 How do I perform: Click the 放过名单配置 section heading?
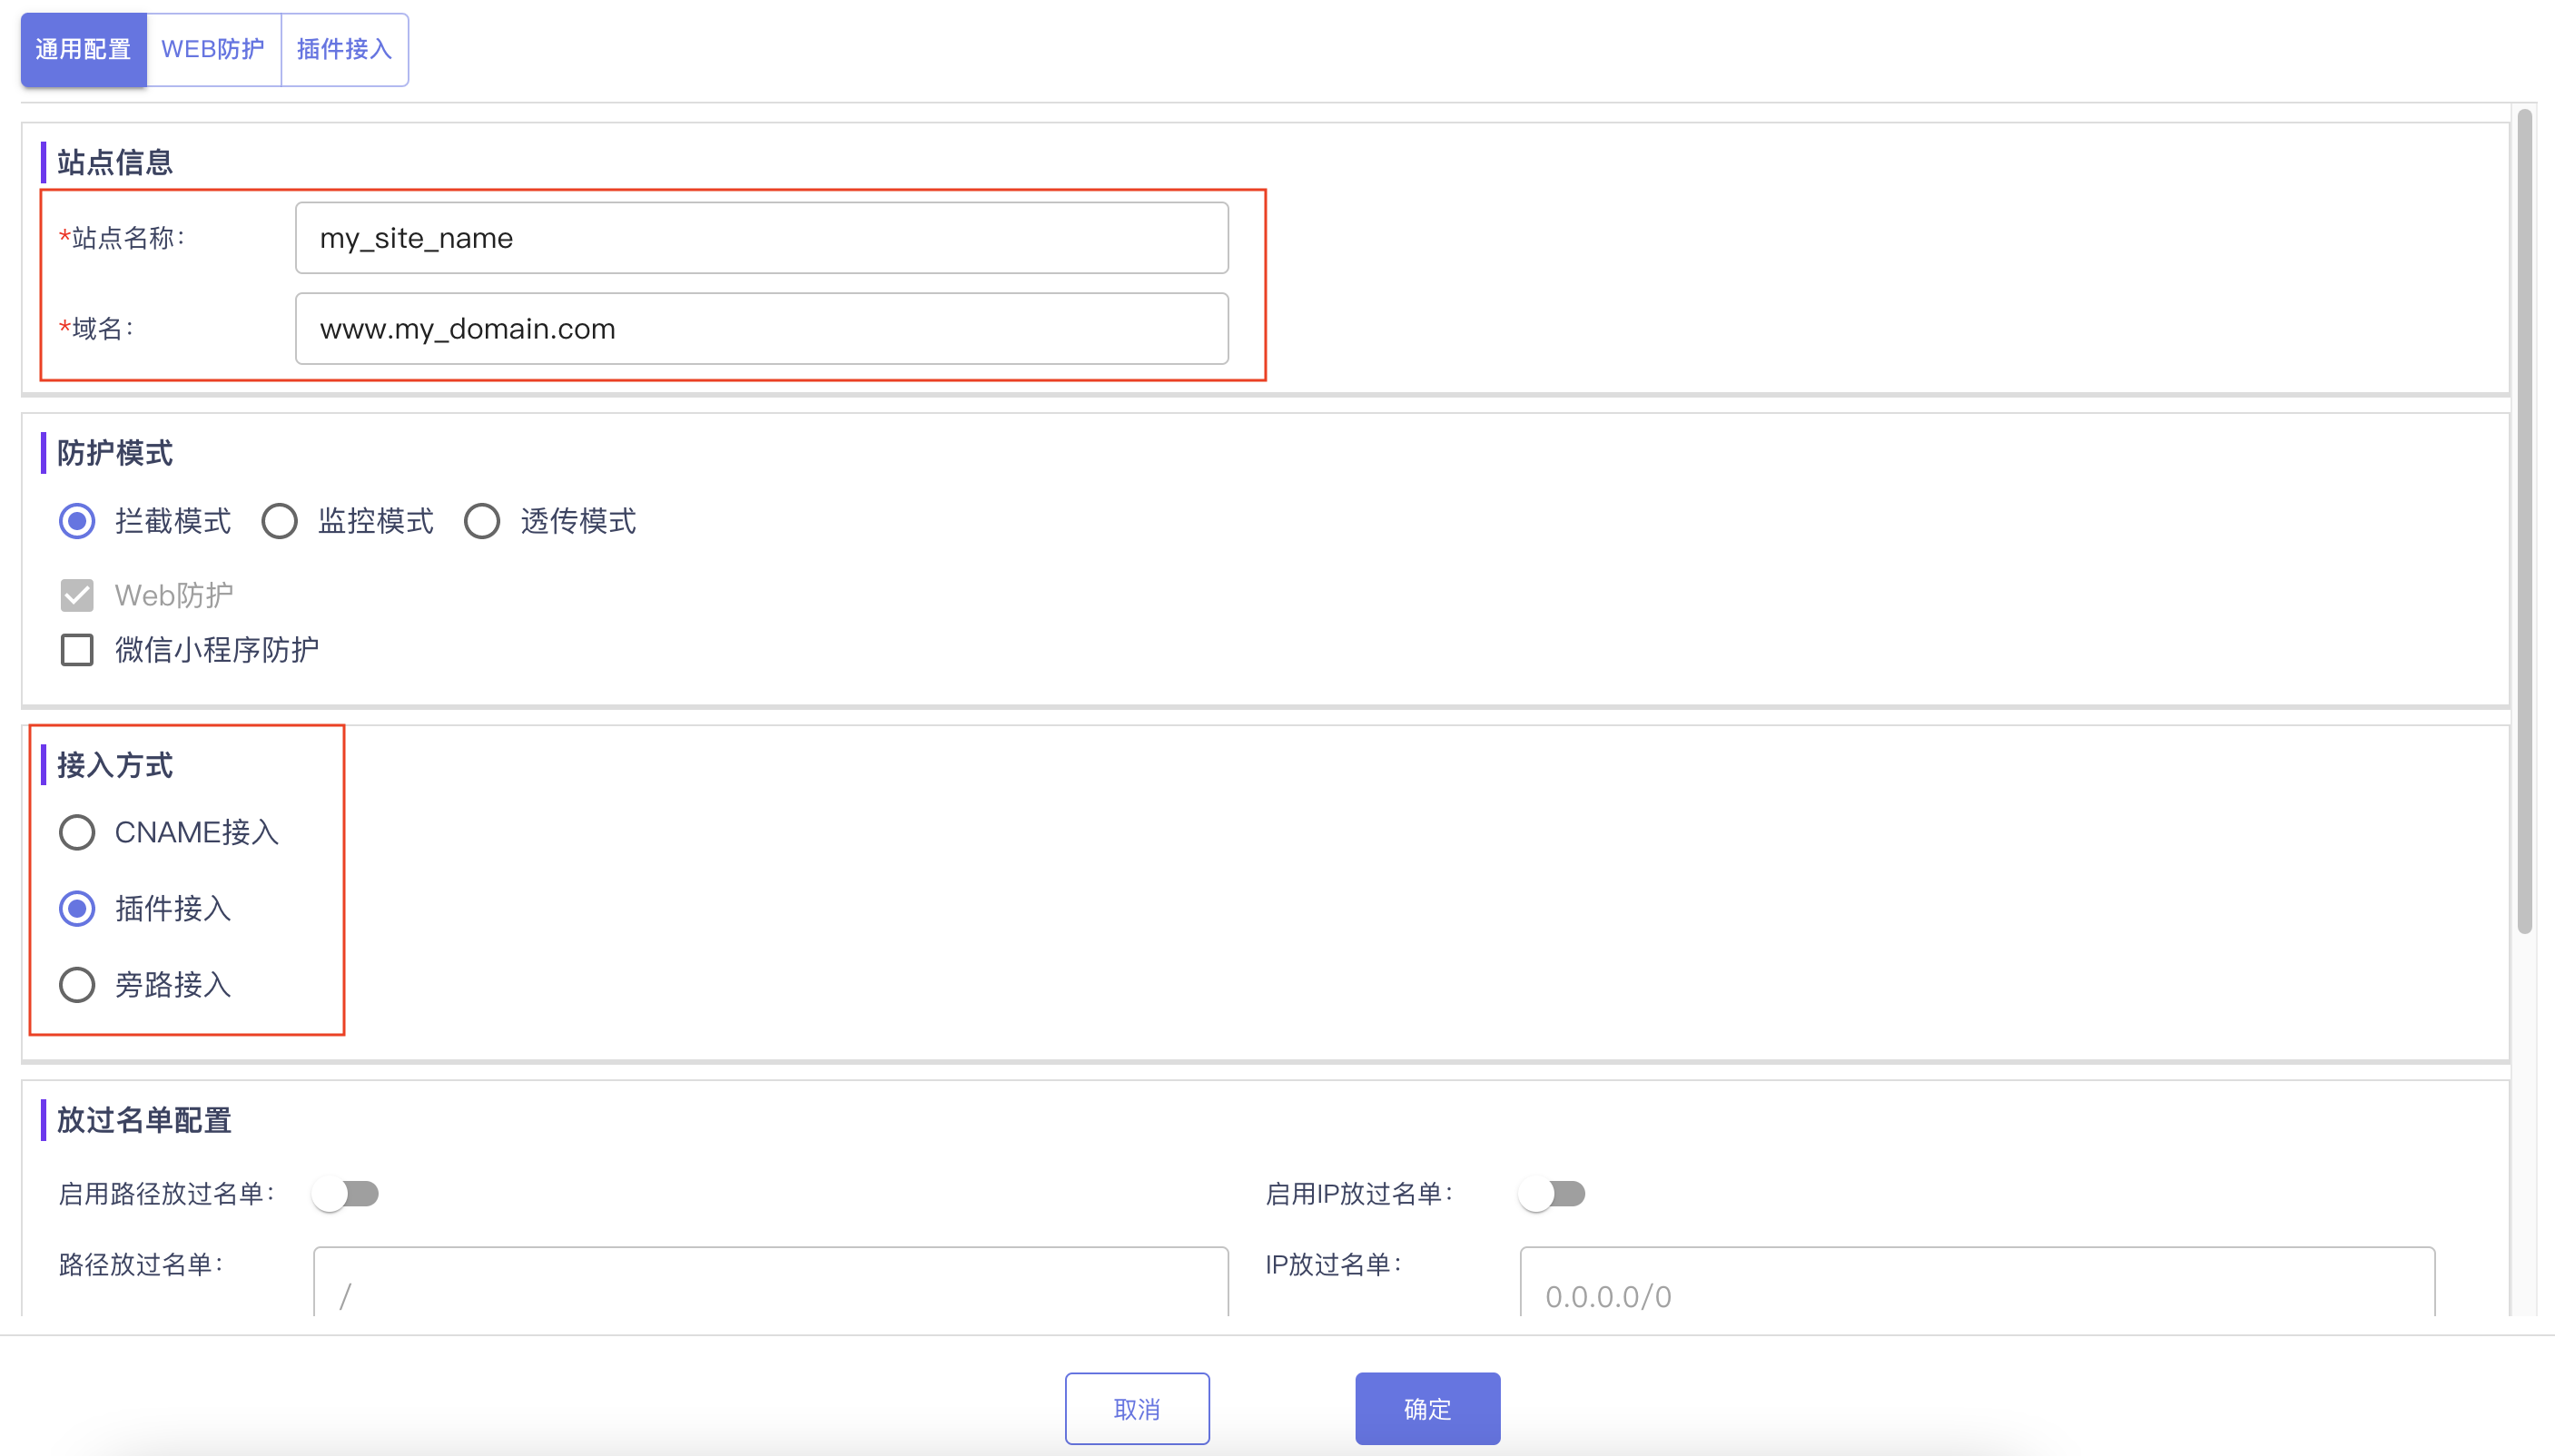point(144,1120)
